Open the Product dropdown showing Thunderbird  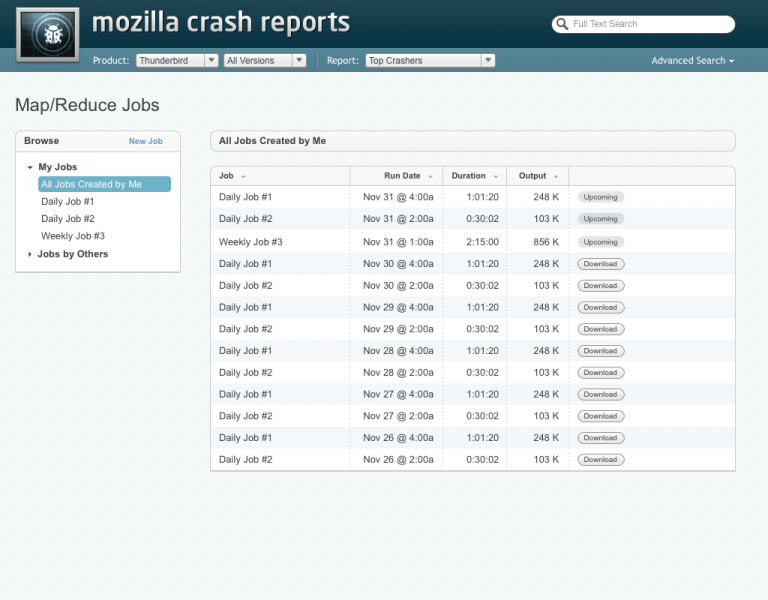point(177,60)
